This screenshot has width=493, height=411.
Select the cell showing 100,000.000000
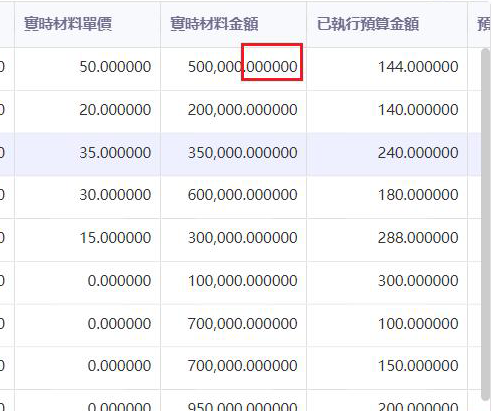[x=233, y=281]
